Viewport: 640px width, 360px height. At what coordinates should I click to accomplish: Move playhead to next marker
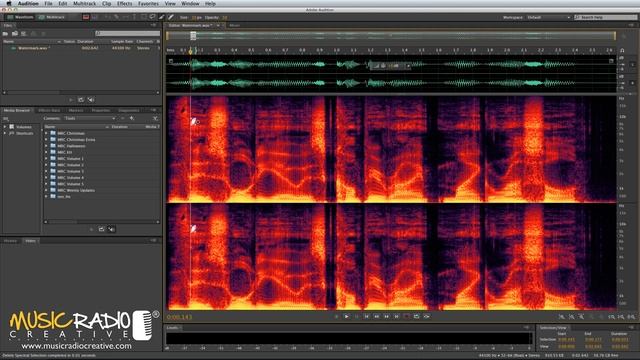(396, 316)
